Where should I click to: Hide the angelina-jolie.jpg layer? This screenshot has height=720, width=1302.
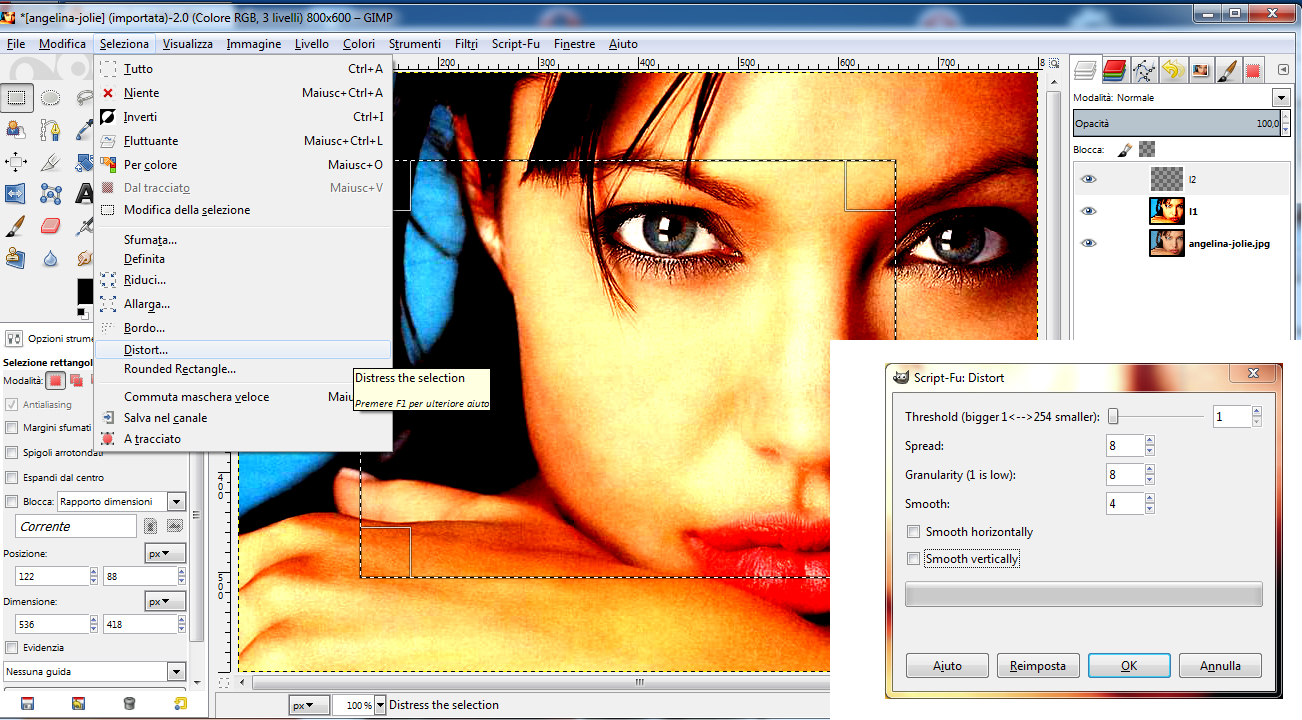pos(1089,243)
